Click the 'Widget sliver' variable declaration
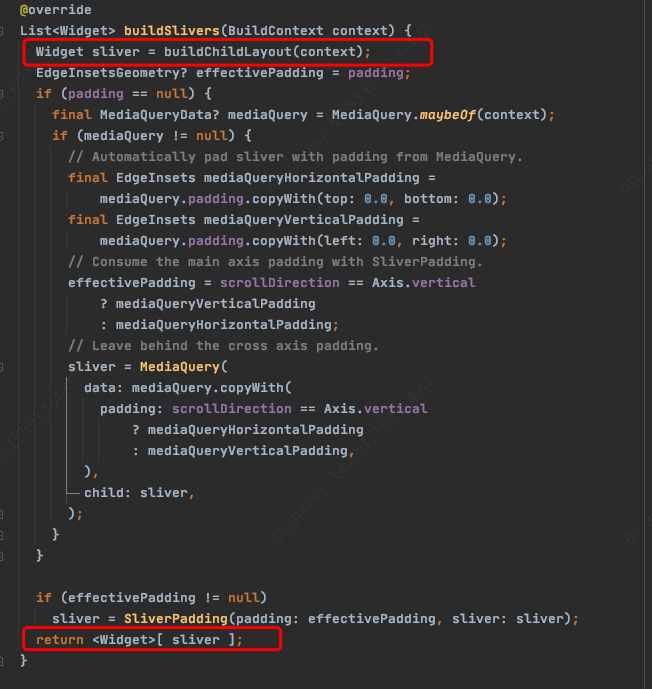The width and height of the screenshot is (652, 689). click(x=88, y=52)
